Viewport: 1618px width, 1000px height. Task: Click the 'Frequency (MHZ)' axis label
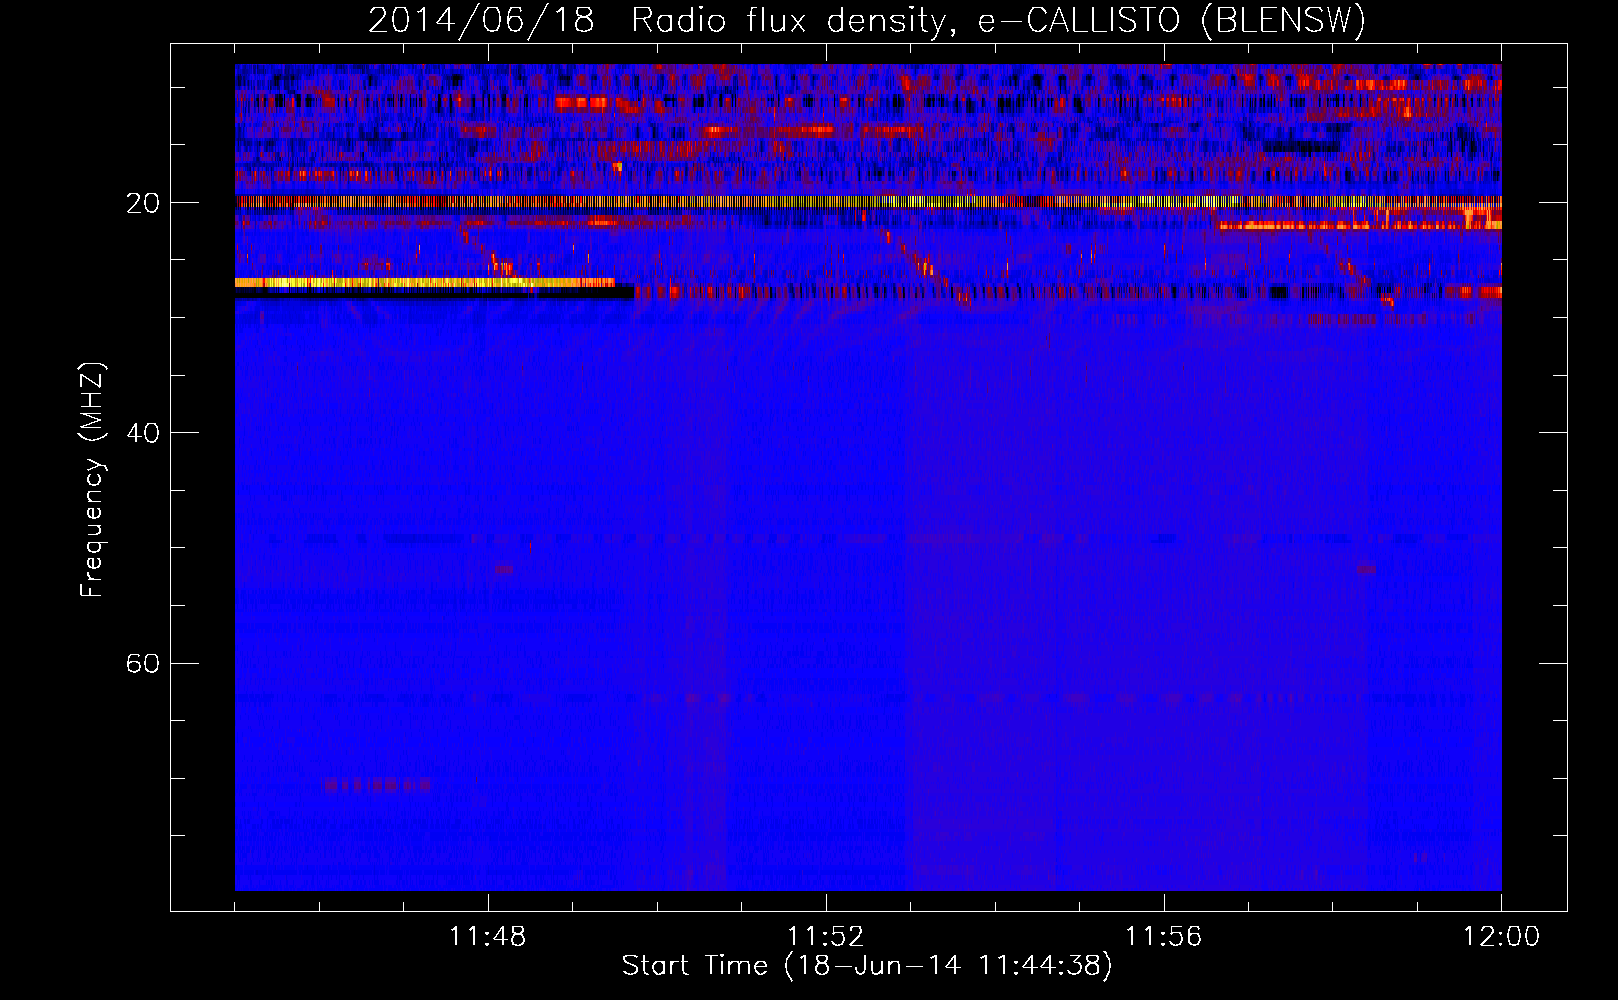pyautogui.click(x=92, y=480)
